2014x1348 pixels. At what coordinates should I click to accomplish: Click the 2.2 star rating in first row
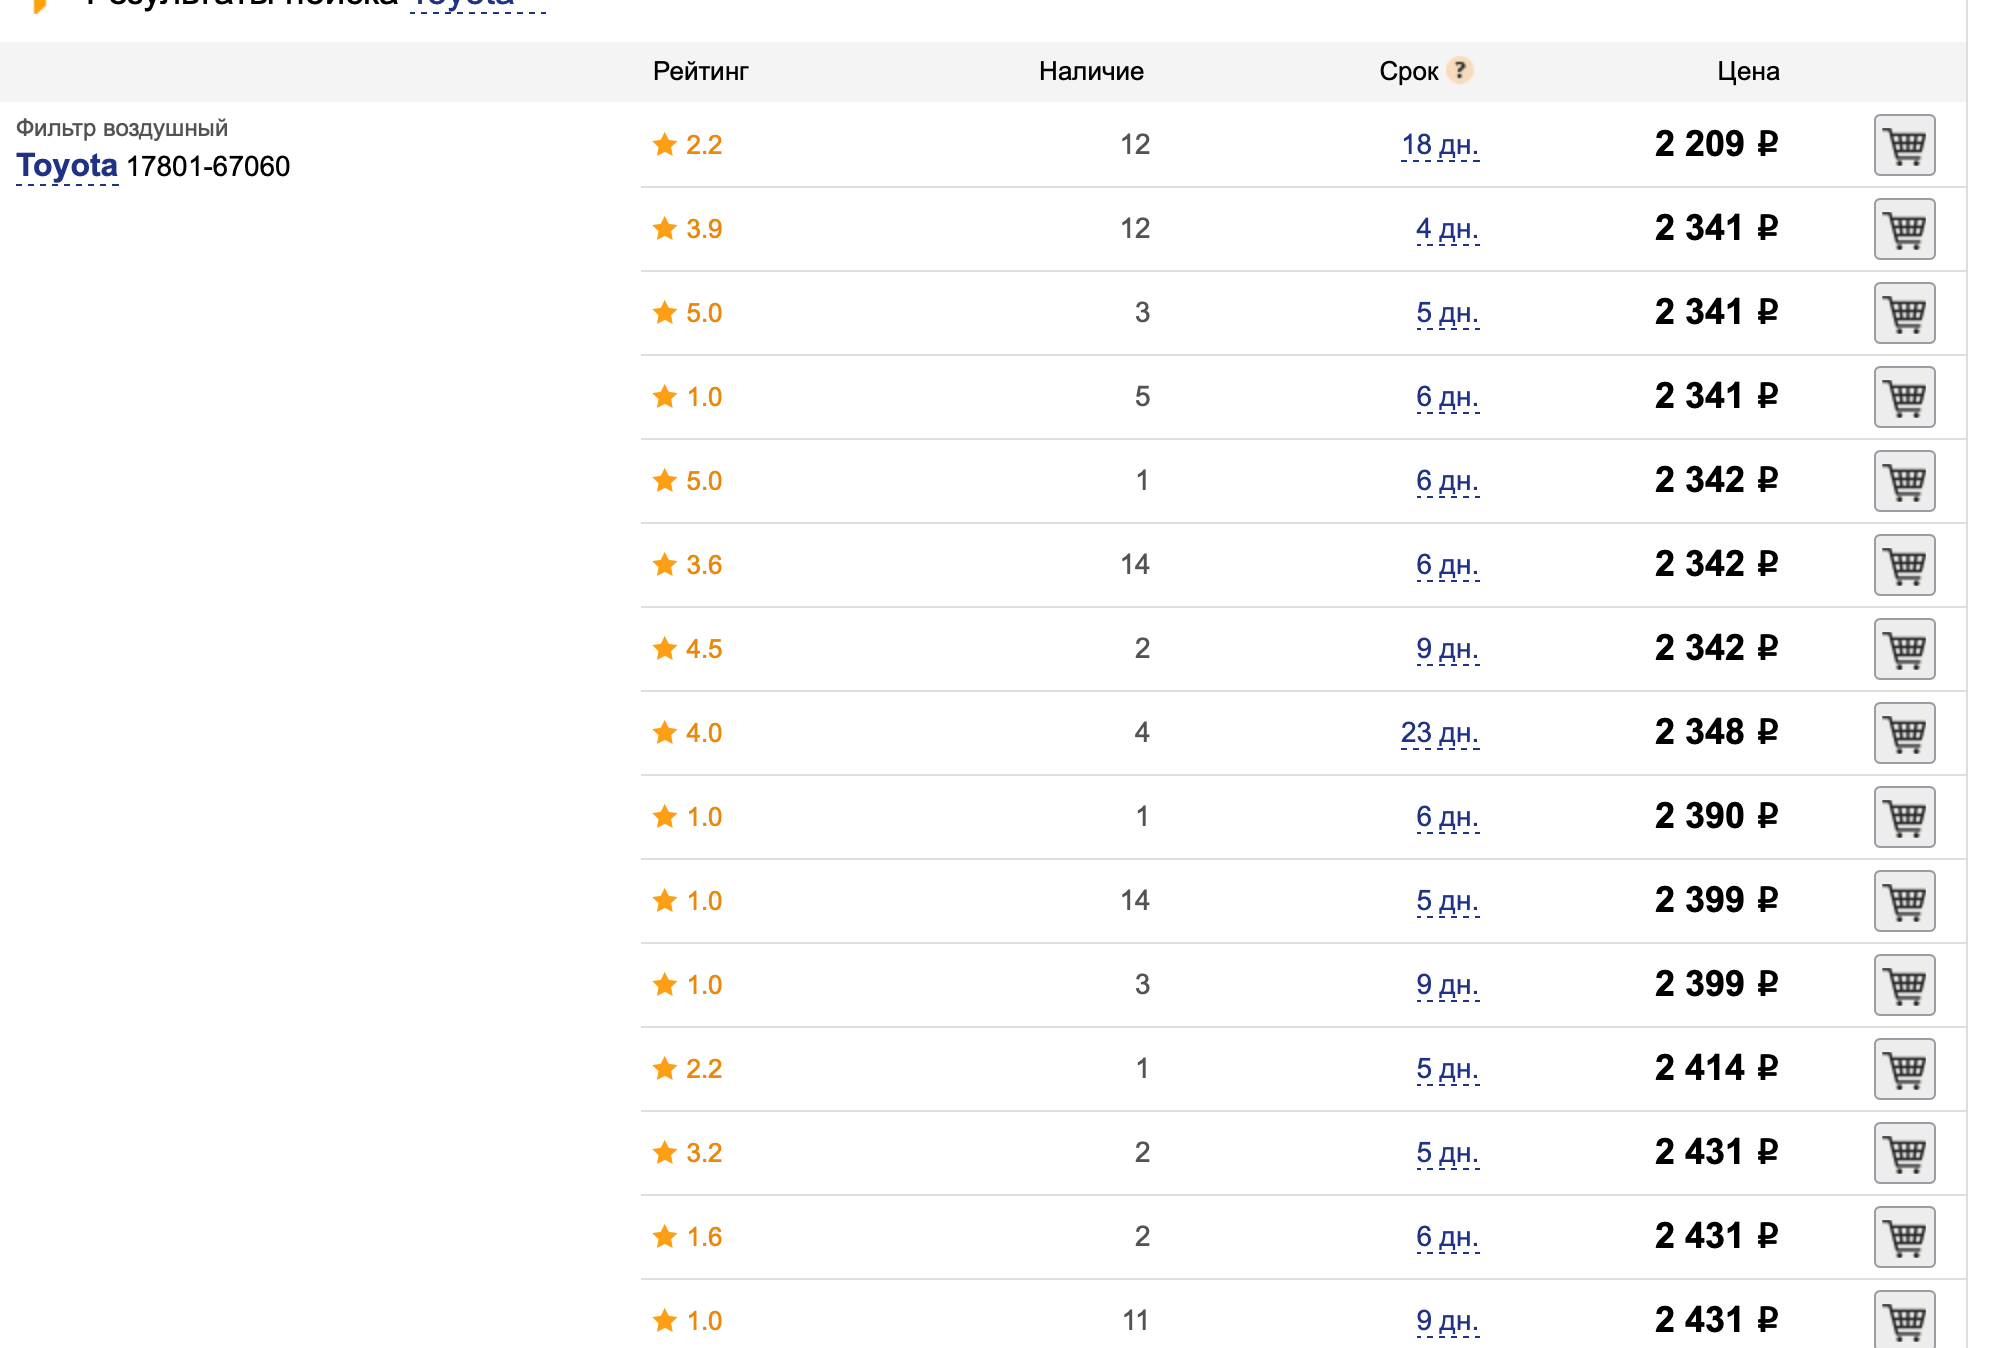coord(687,145)
